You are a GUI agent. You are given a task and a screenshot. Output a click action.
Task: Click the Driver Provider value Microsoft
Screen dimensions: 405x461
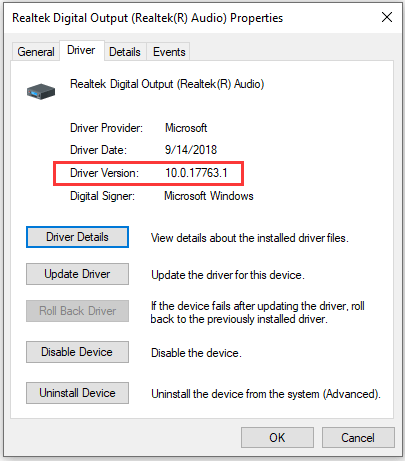[186, 128]
